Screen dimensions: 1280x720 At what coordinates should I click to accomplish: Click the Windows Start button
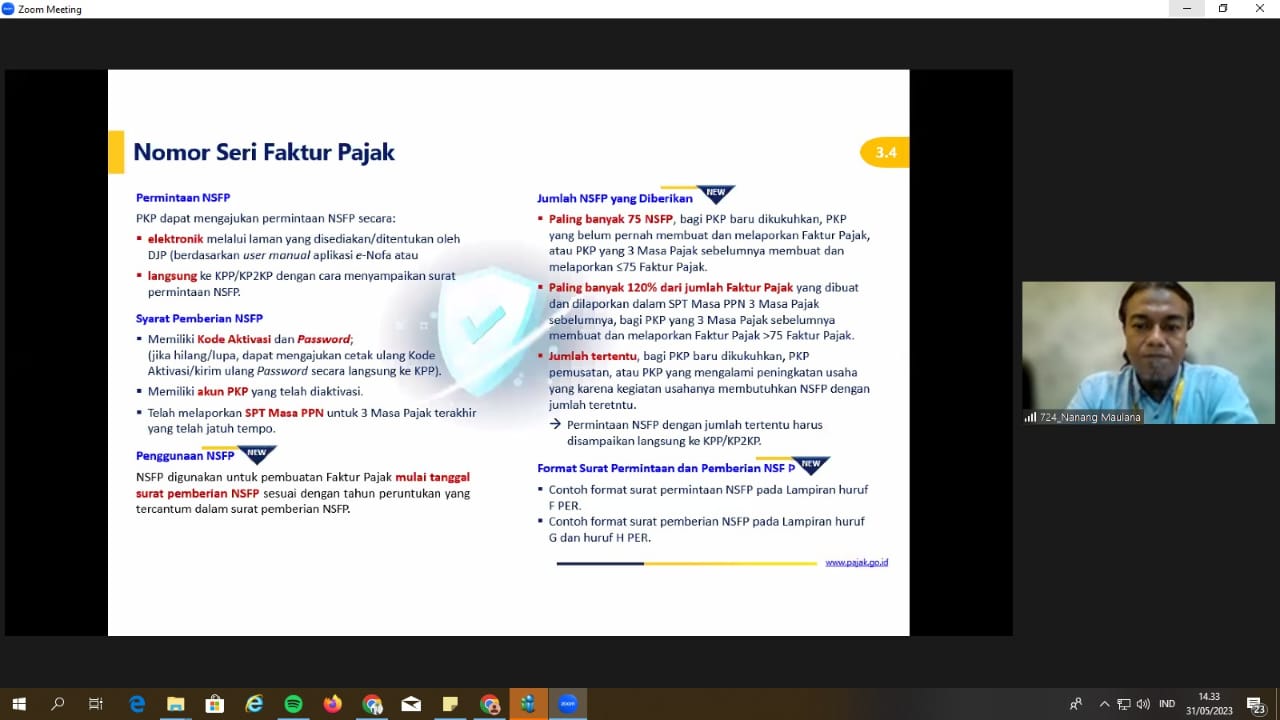[19, 704]
